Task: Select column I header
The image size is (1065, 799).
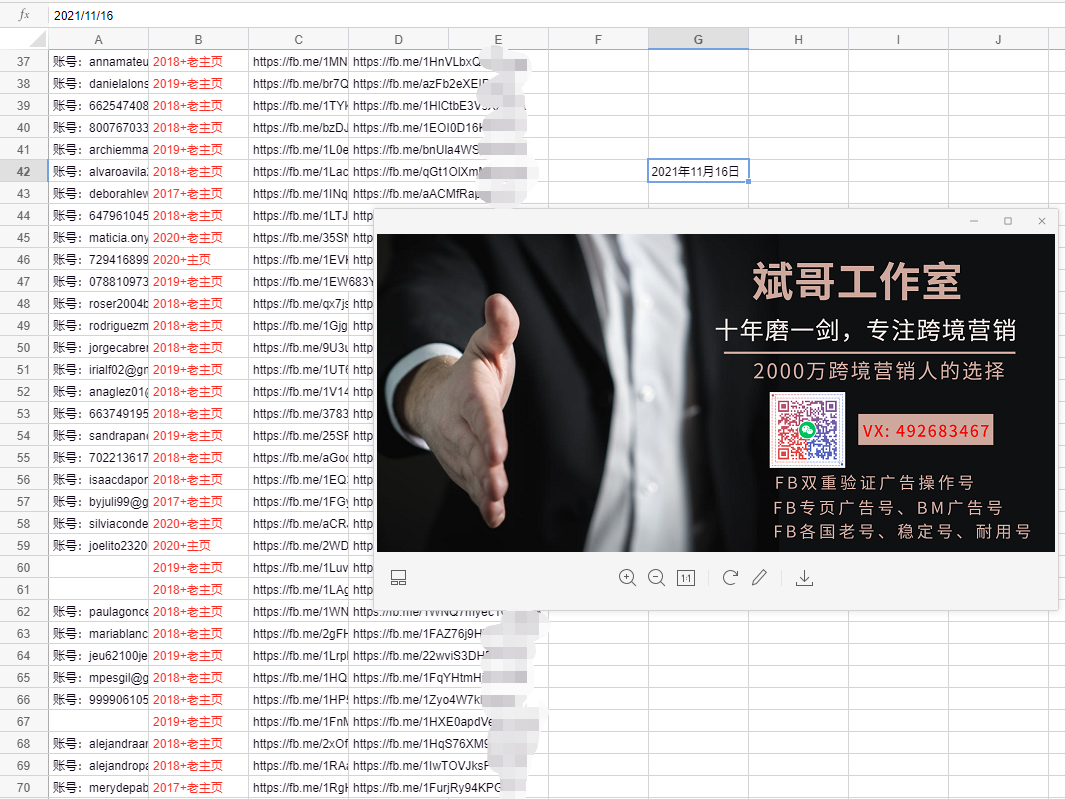Action: 899,39
